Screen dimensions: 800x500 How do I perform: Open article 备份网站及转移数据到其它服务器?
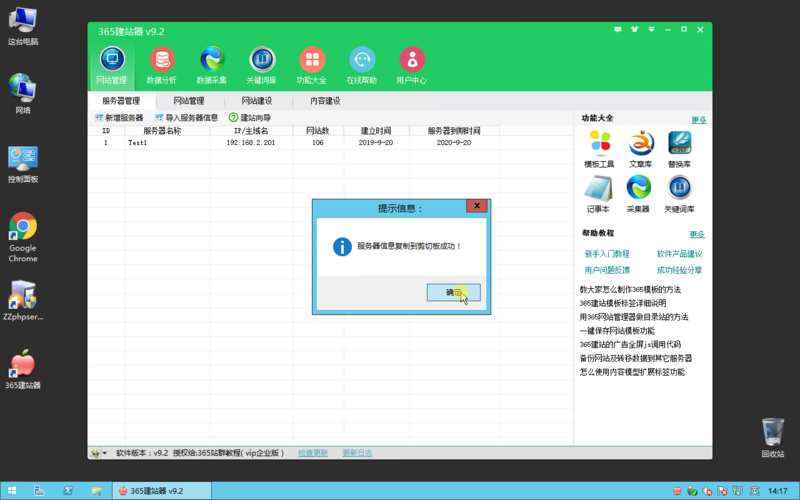[636, 358]
